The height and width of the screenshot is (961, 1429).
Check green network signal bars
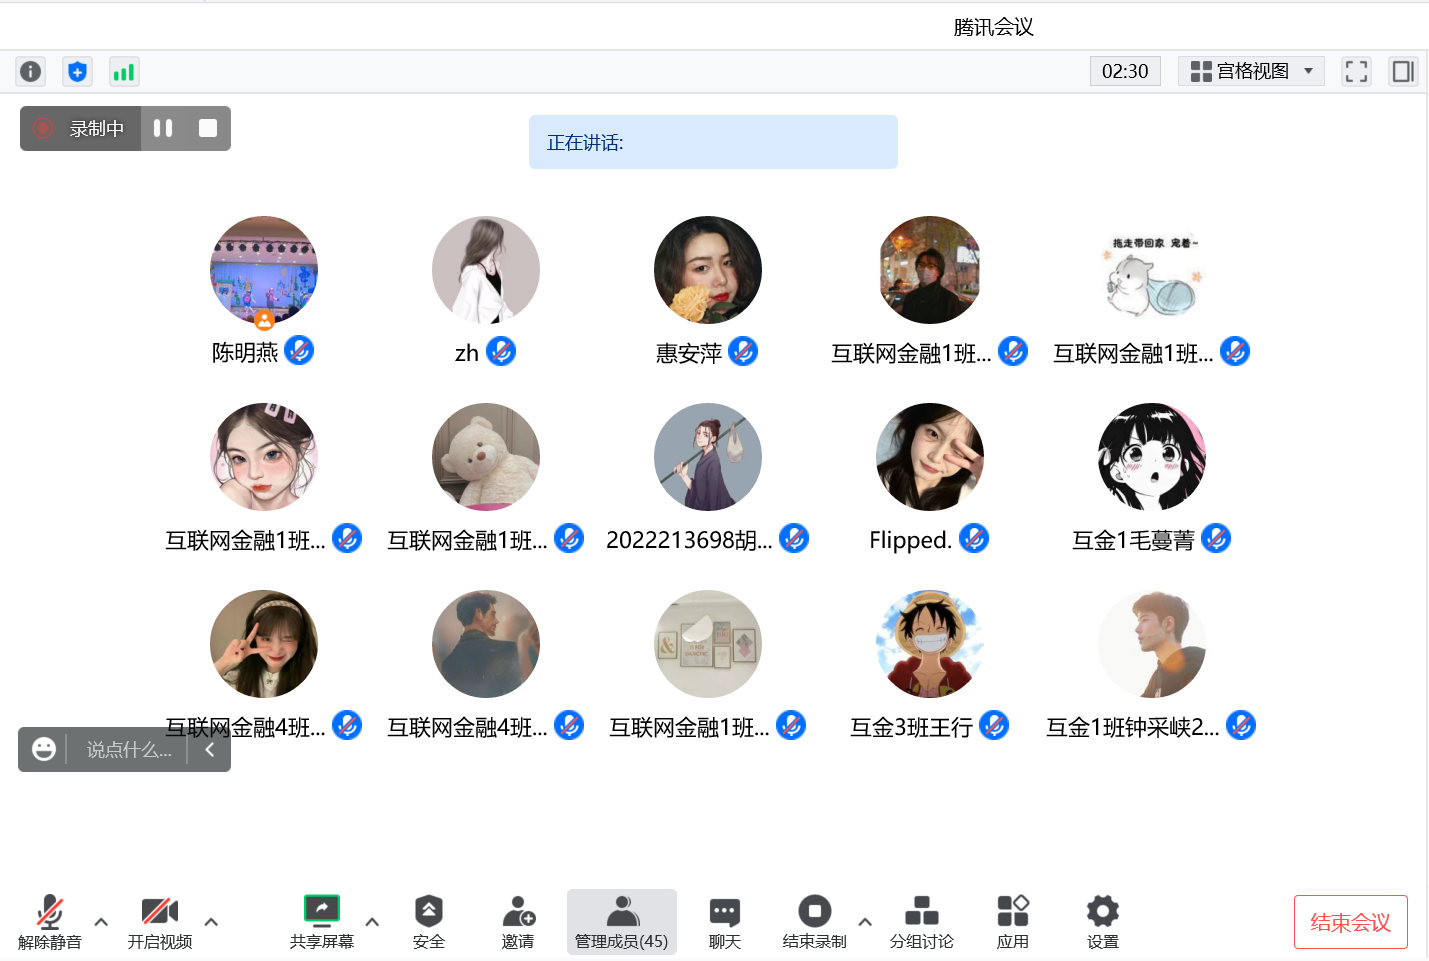123,72
